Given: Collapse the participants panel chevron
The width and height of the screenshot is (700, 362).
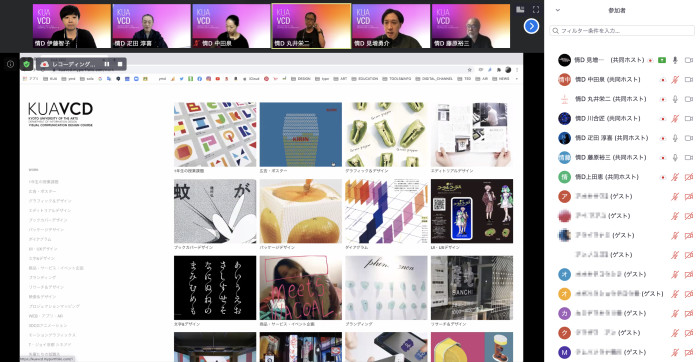Looking at the screenshot, I should 558,10.
